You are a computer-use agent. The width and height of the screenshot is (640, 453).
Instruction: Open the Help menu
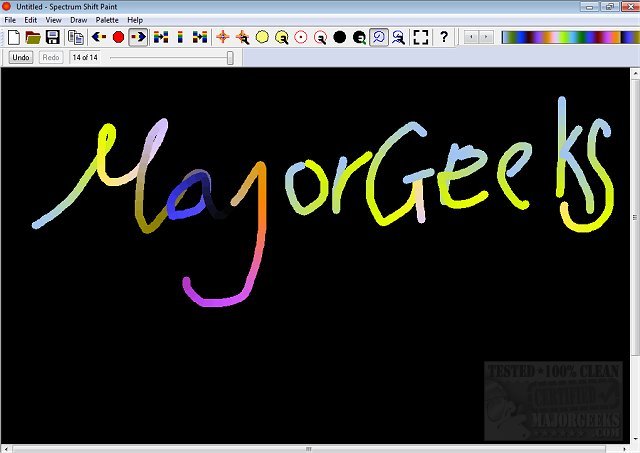(135, 20)
